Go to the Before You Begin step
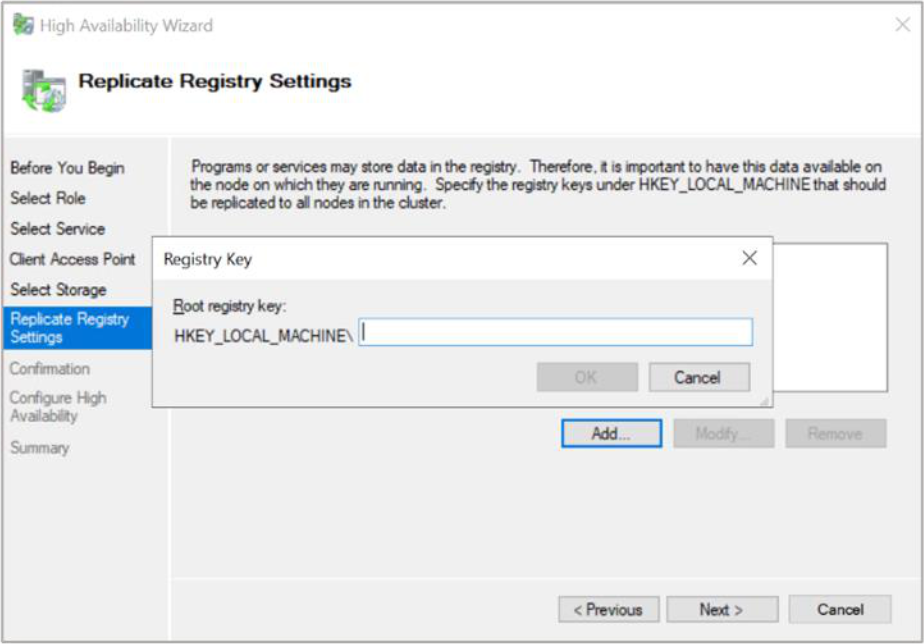 pyautogui.click(x=67, y=168)
